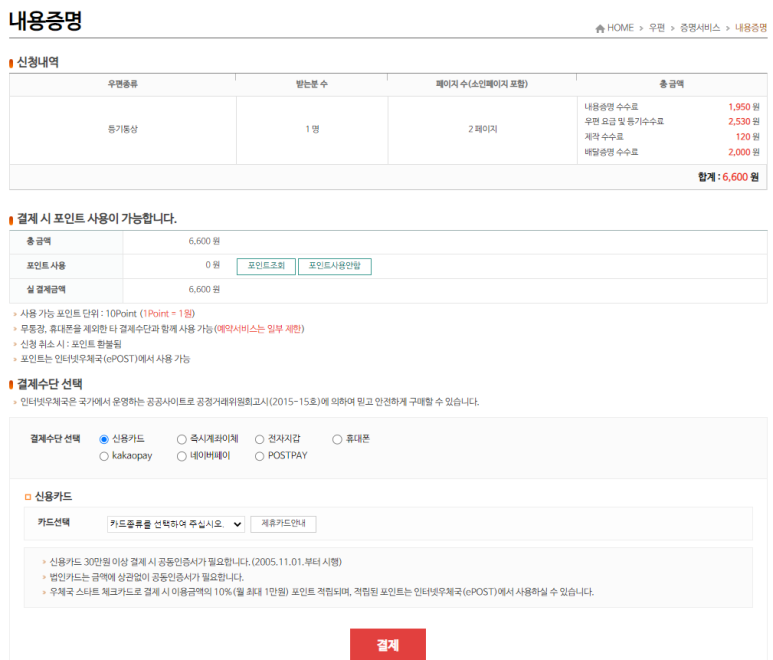Click the 예약서비스는 일부 제한 red note
Image resolution: width=773 pixels, height=660 pixels.
point(259,329)
